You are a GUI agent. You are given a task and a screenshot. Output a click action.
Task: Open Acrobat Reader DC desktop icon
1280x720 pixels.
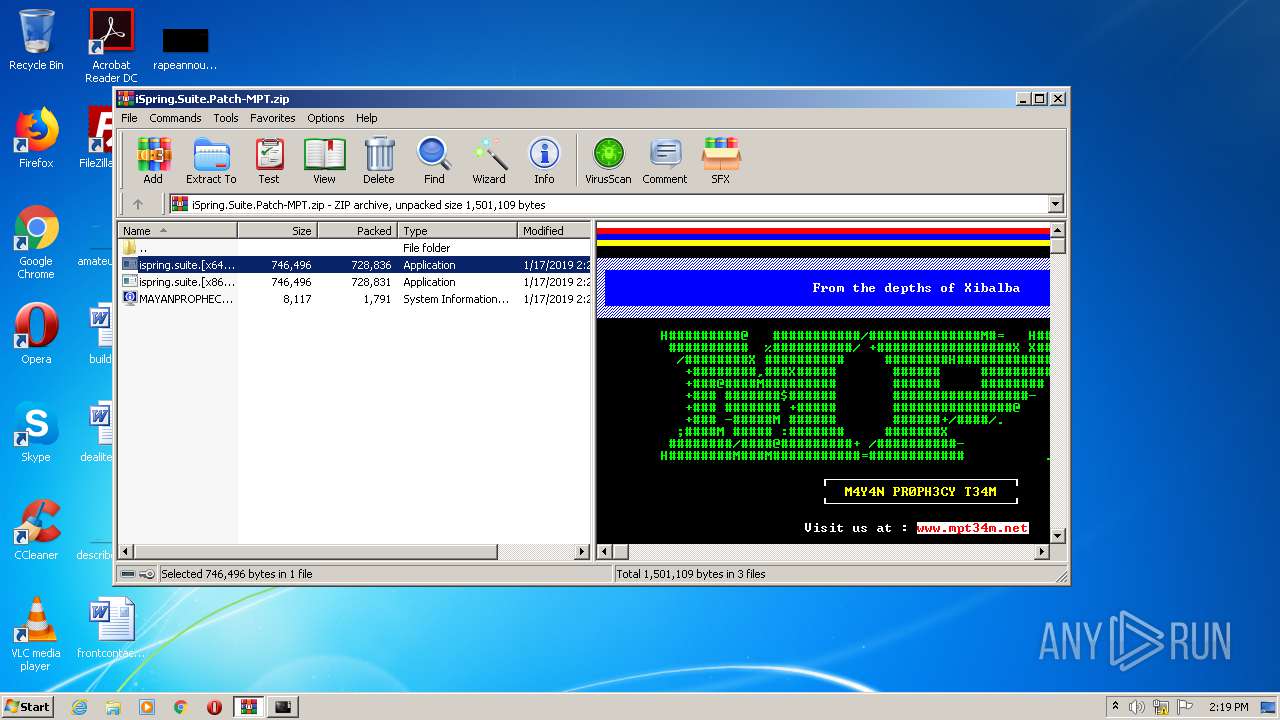coord(111,46)
